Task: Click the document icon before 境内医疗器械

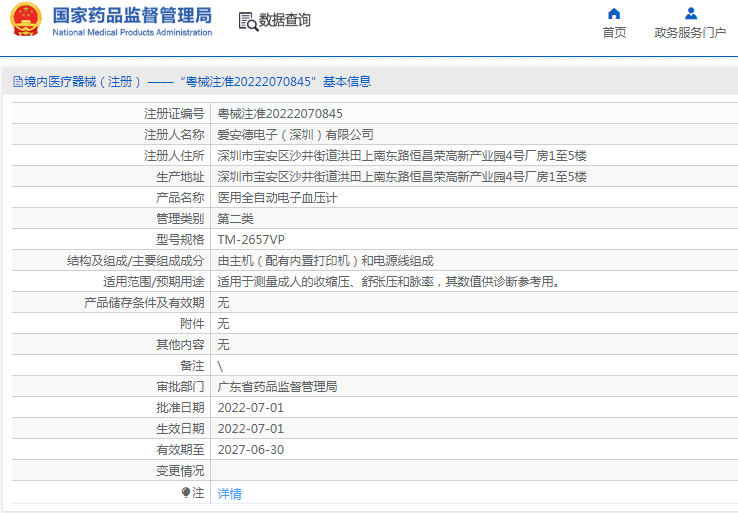Action: [18, 82]
